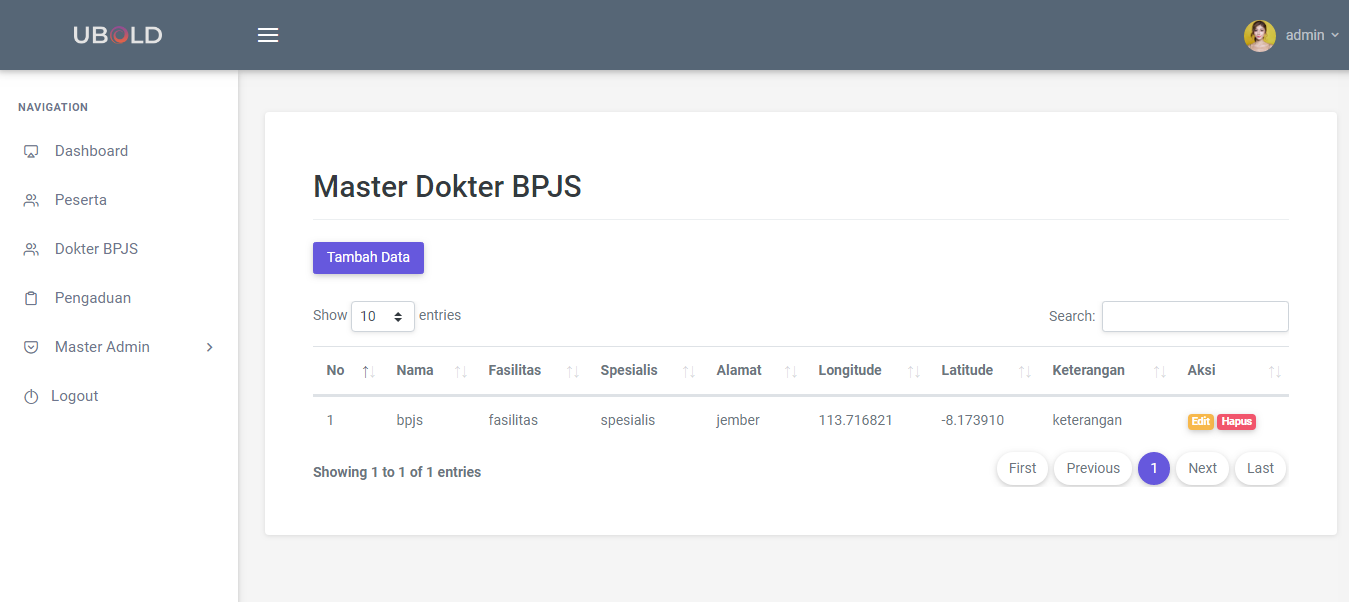The height and width of the screenshot is (602, 1349).
Task: Sort by Aksi column arrows
Action: coord(1275,371)
